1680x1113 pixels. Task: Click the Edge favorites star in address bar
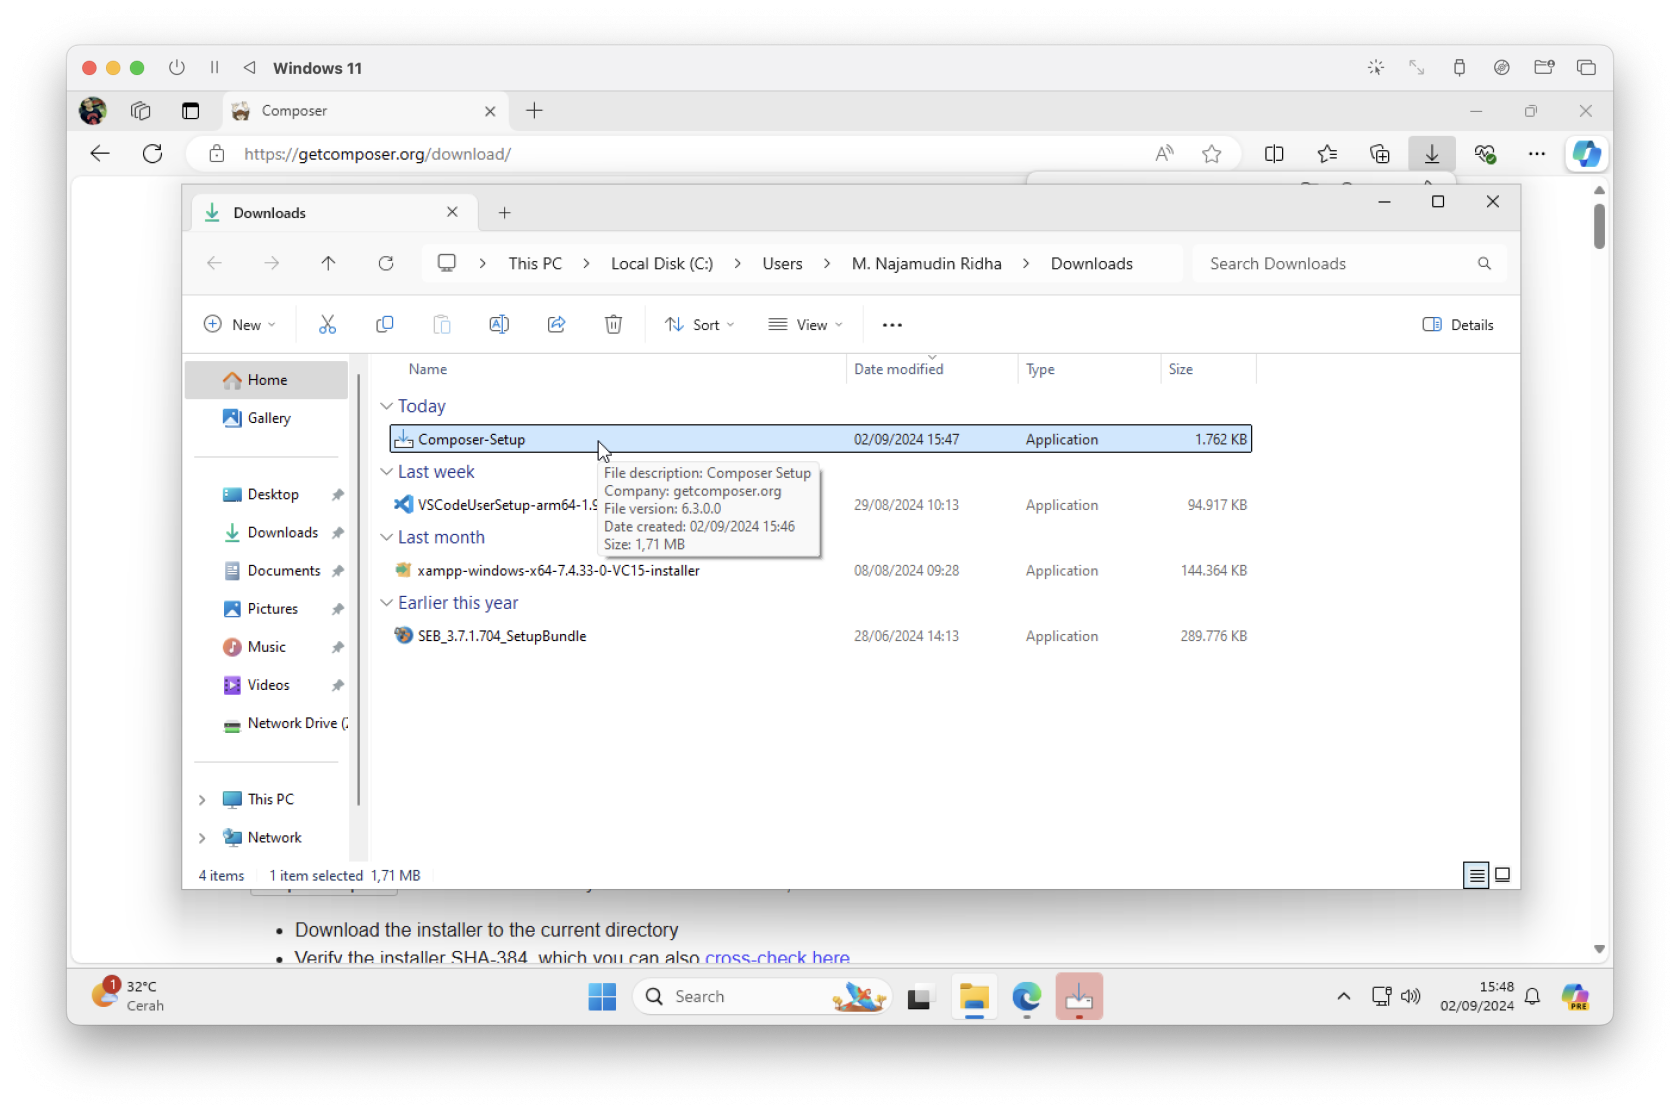1212,154
